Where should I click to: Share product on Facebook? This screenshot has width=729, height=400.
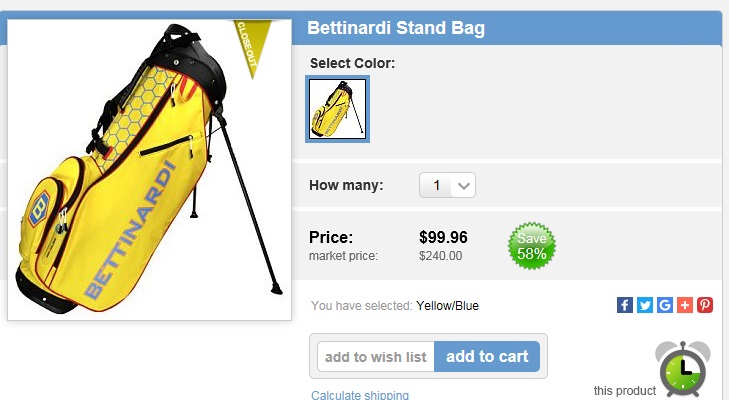click(625, 305)
